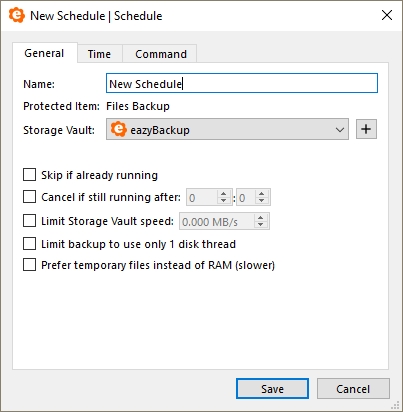Enable Limit backup to 1 disk thread
Screen dimensions: 403x412
click(29, 244)
